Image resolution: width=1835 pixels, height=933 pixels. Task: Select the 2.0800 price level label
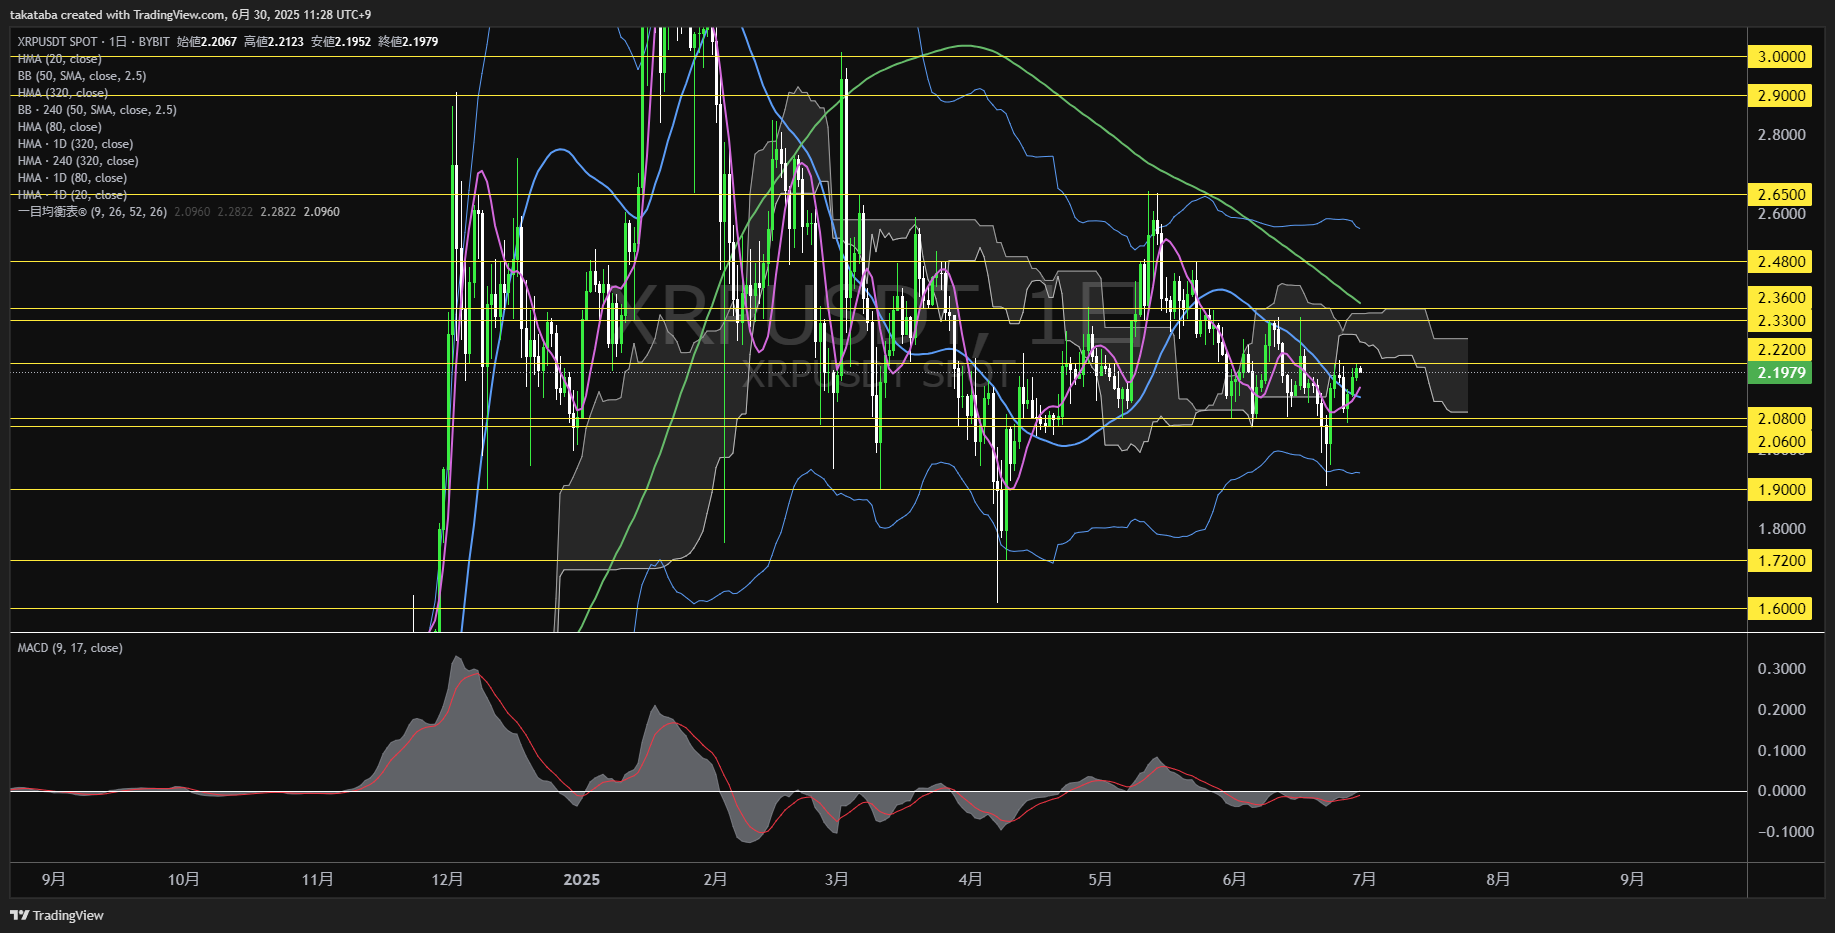click(1780, 419)
